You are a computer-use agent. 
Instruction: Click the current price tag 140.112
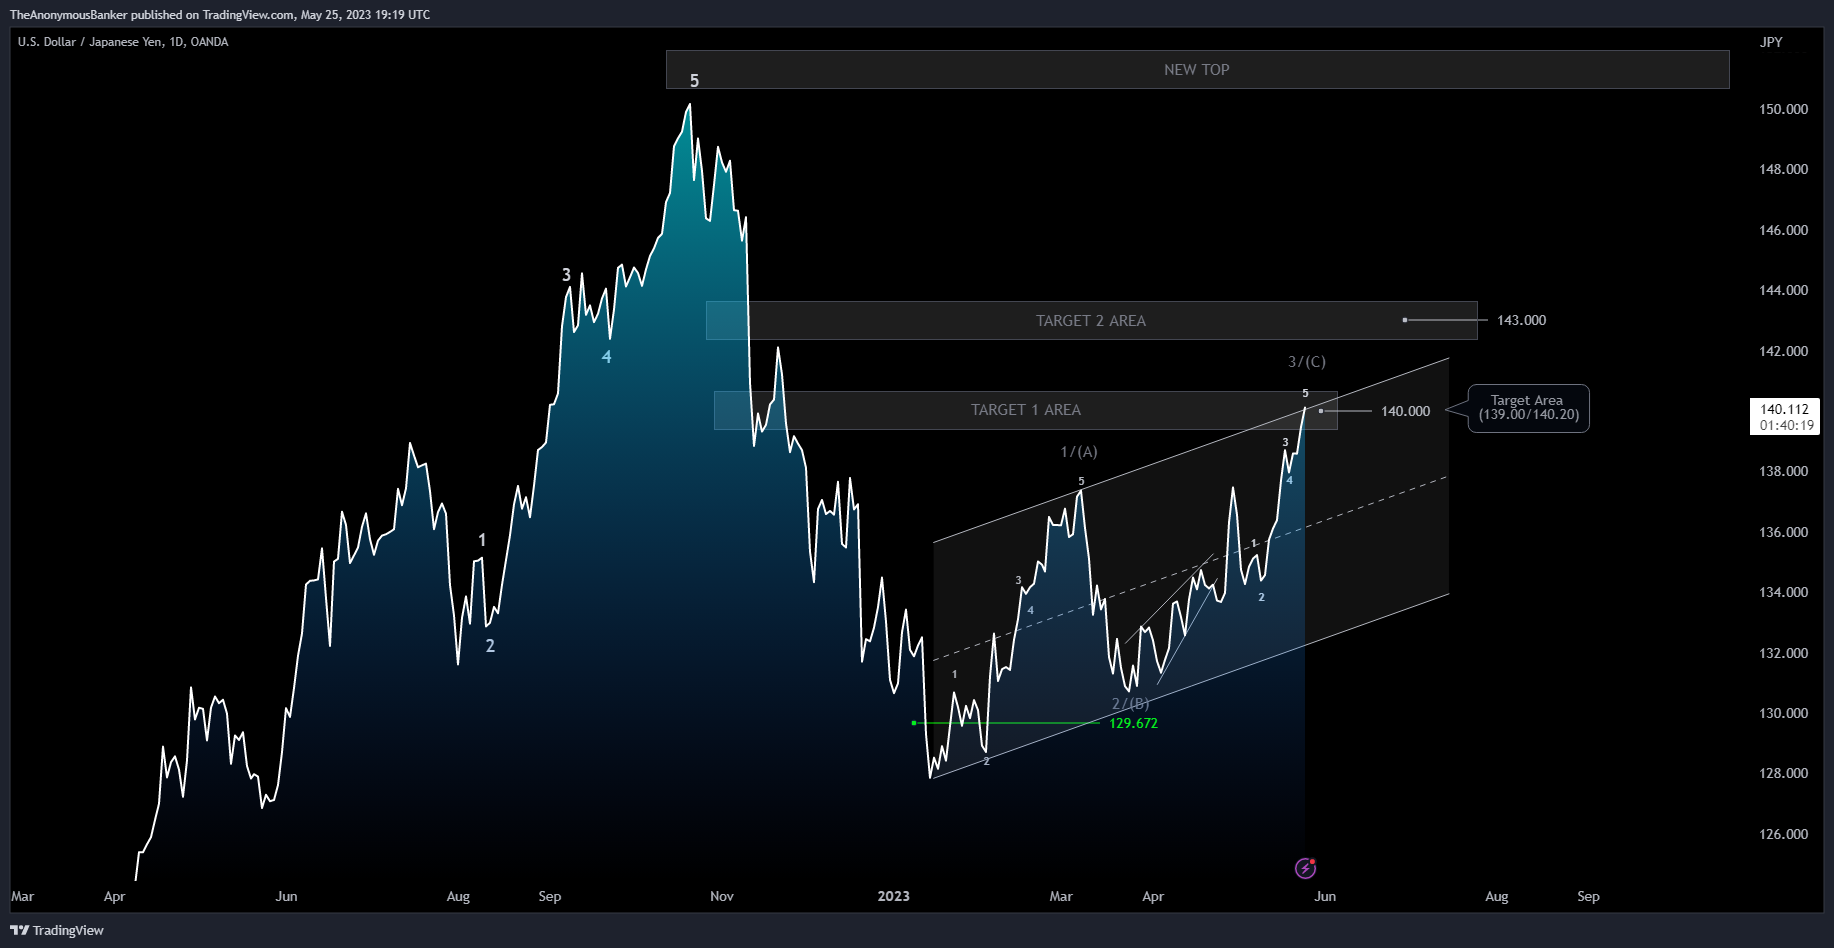[1785, 416]
